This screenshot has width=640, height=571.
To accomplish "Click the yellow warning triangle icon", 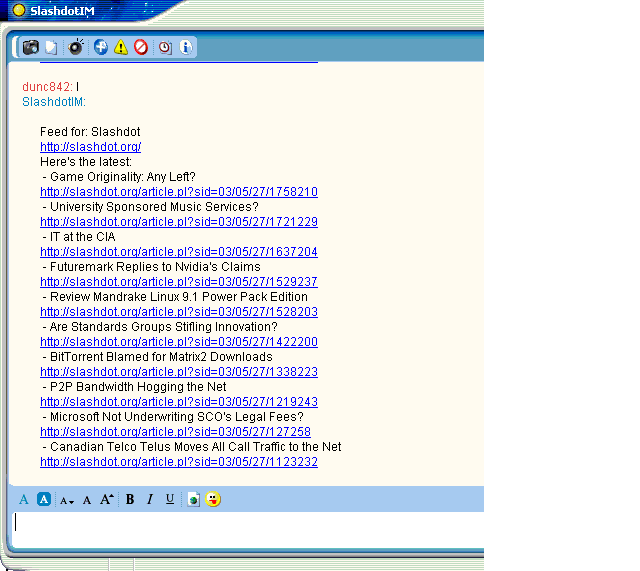I will point(121,47).
